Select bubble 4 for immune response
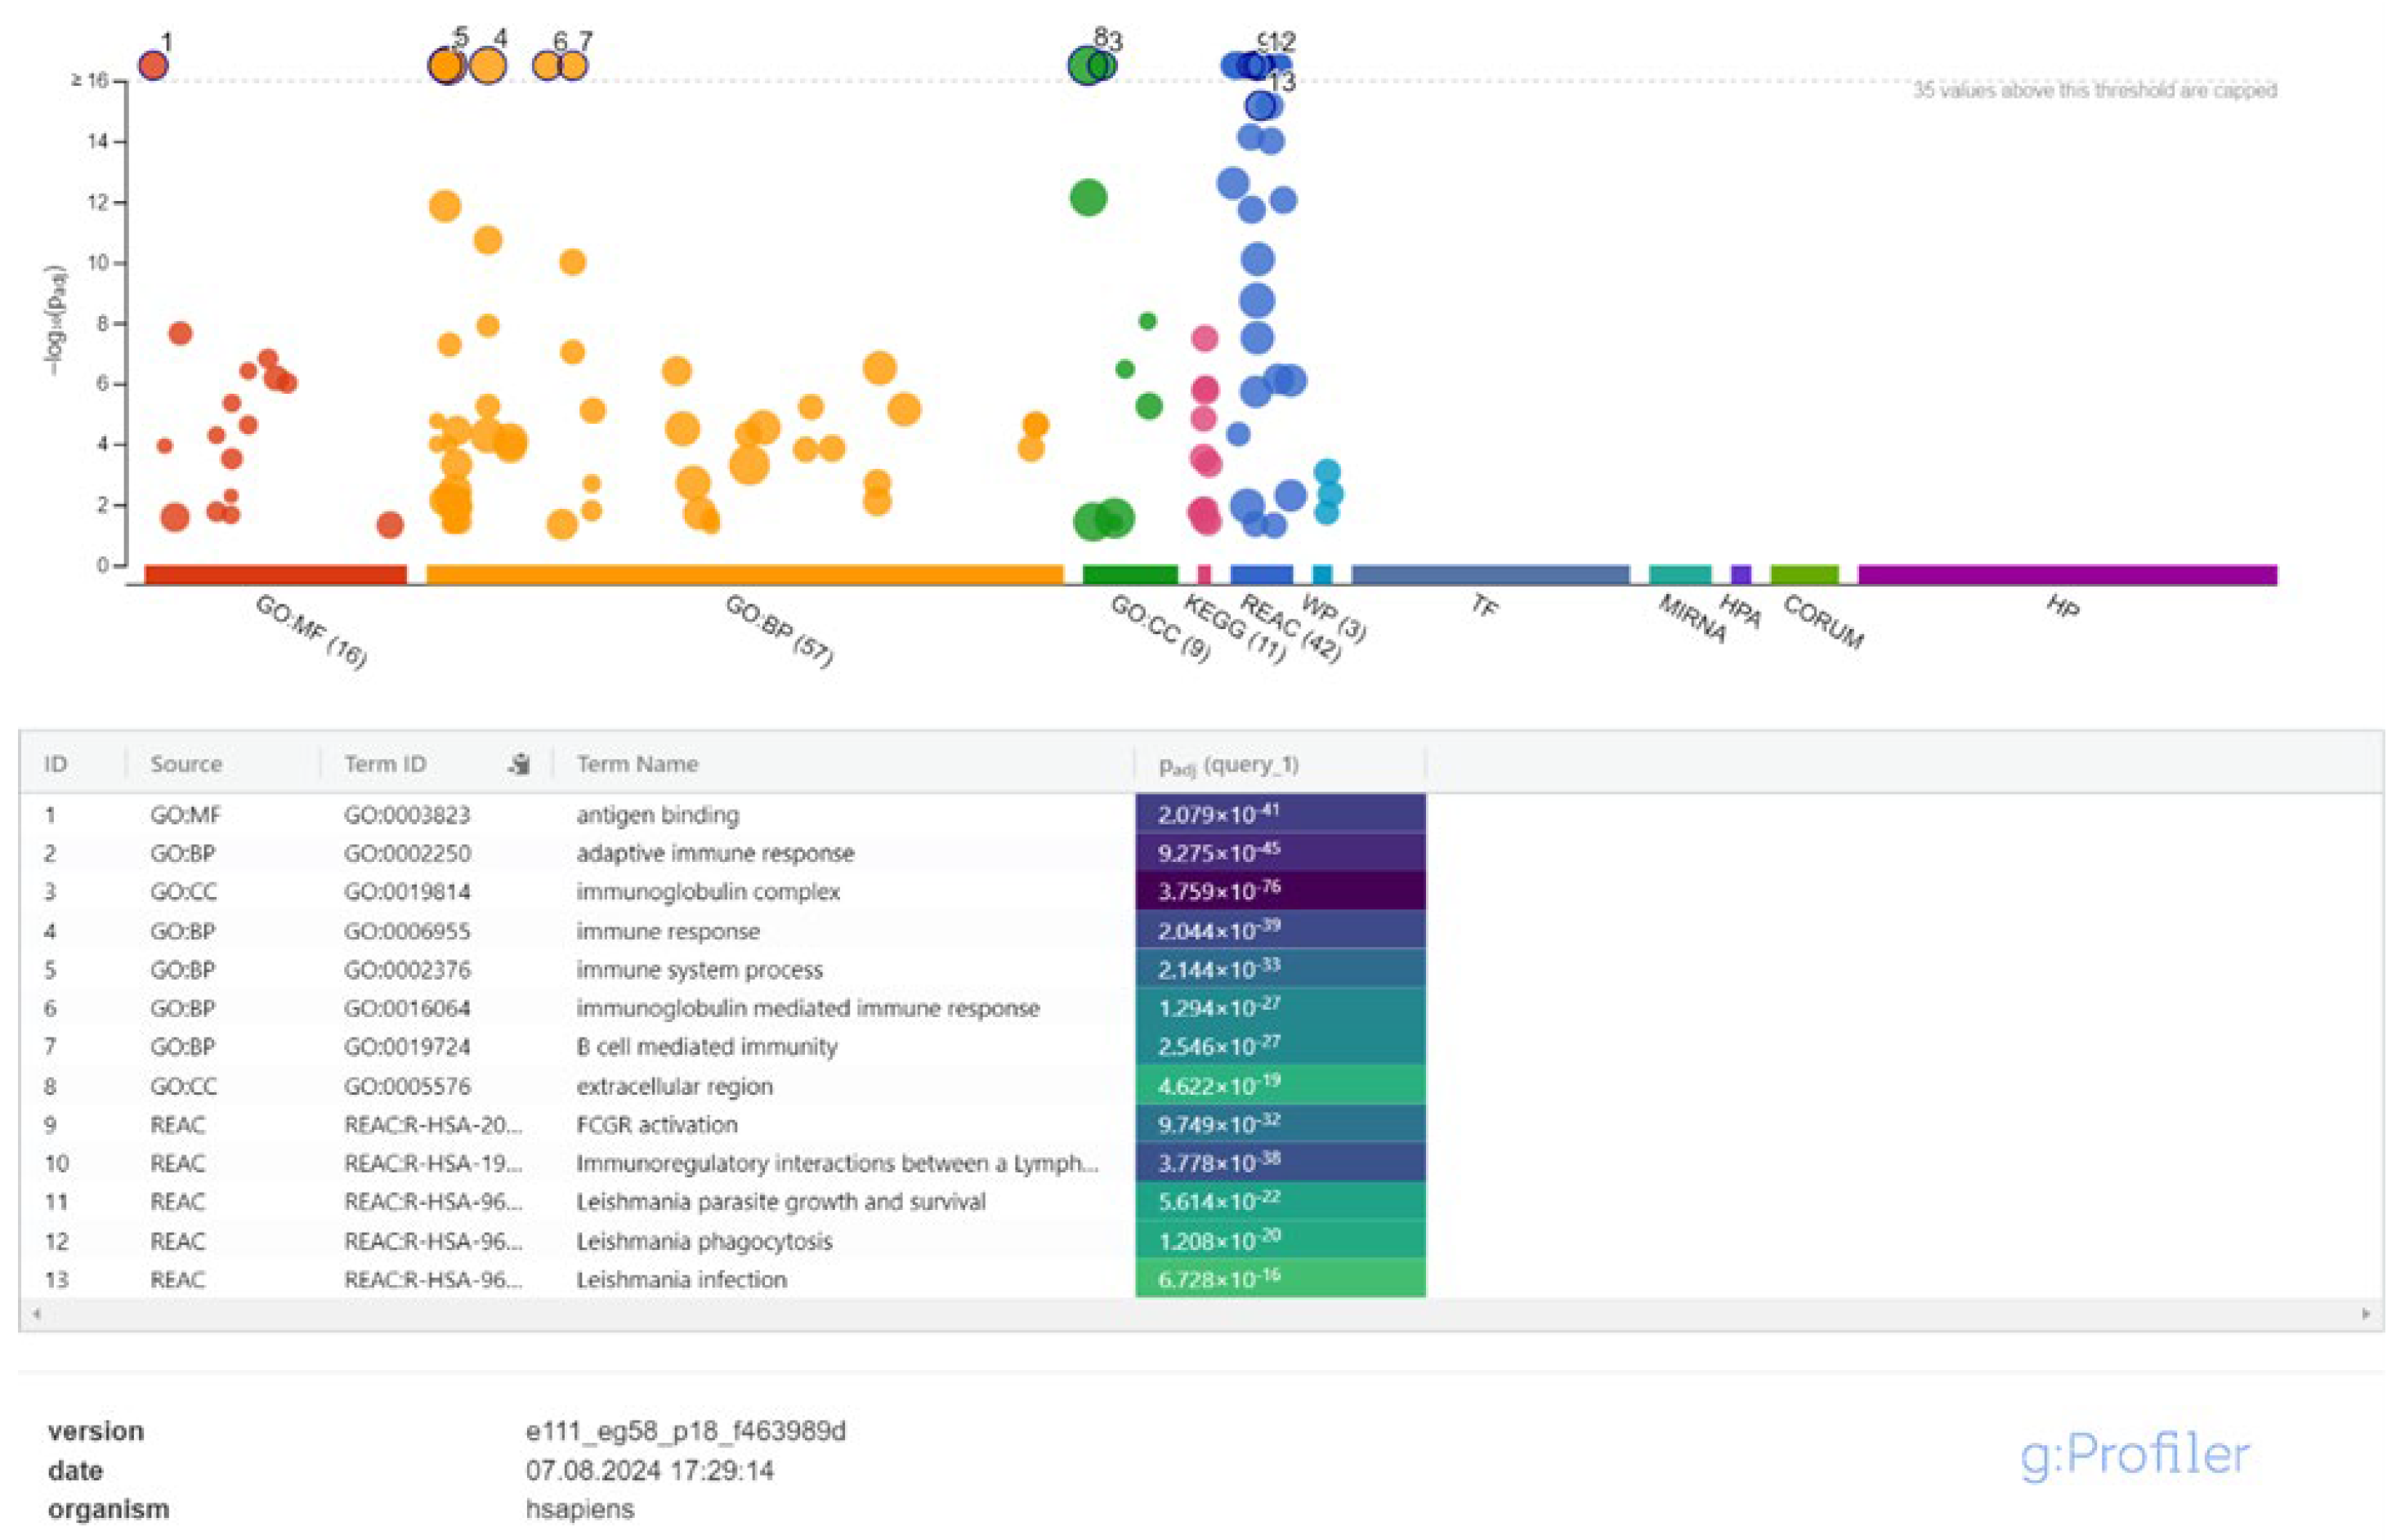Screen dimensions: 2405x1540 click(488, 68)
